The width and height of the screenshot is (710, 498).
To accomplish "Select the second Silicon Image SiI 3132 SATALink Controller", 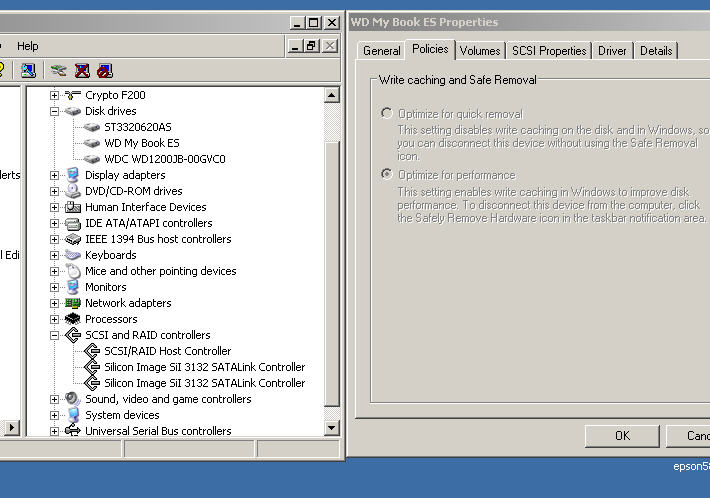I will (x=205, y=383).
